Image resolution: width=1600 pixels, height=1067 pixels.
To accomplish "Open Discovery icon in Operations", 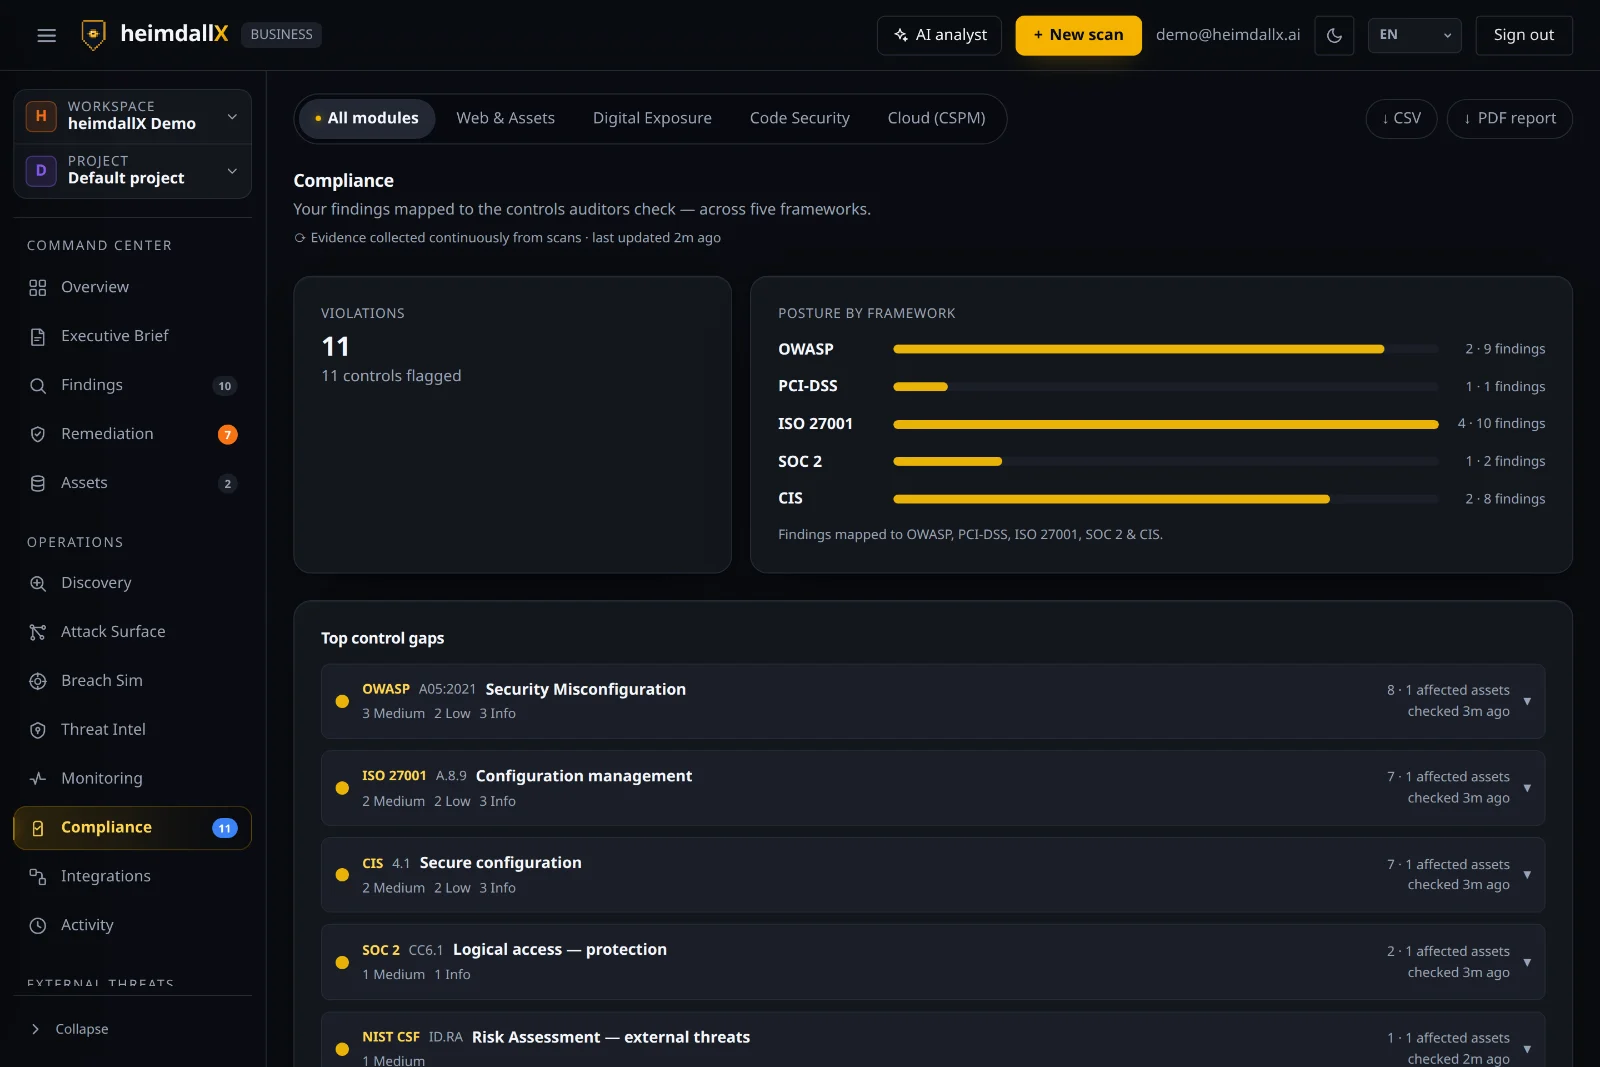I will tap(38, 584).
